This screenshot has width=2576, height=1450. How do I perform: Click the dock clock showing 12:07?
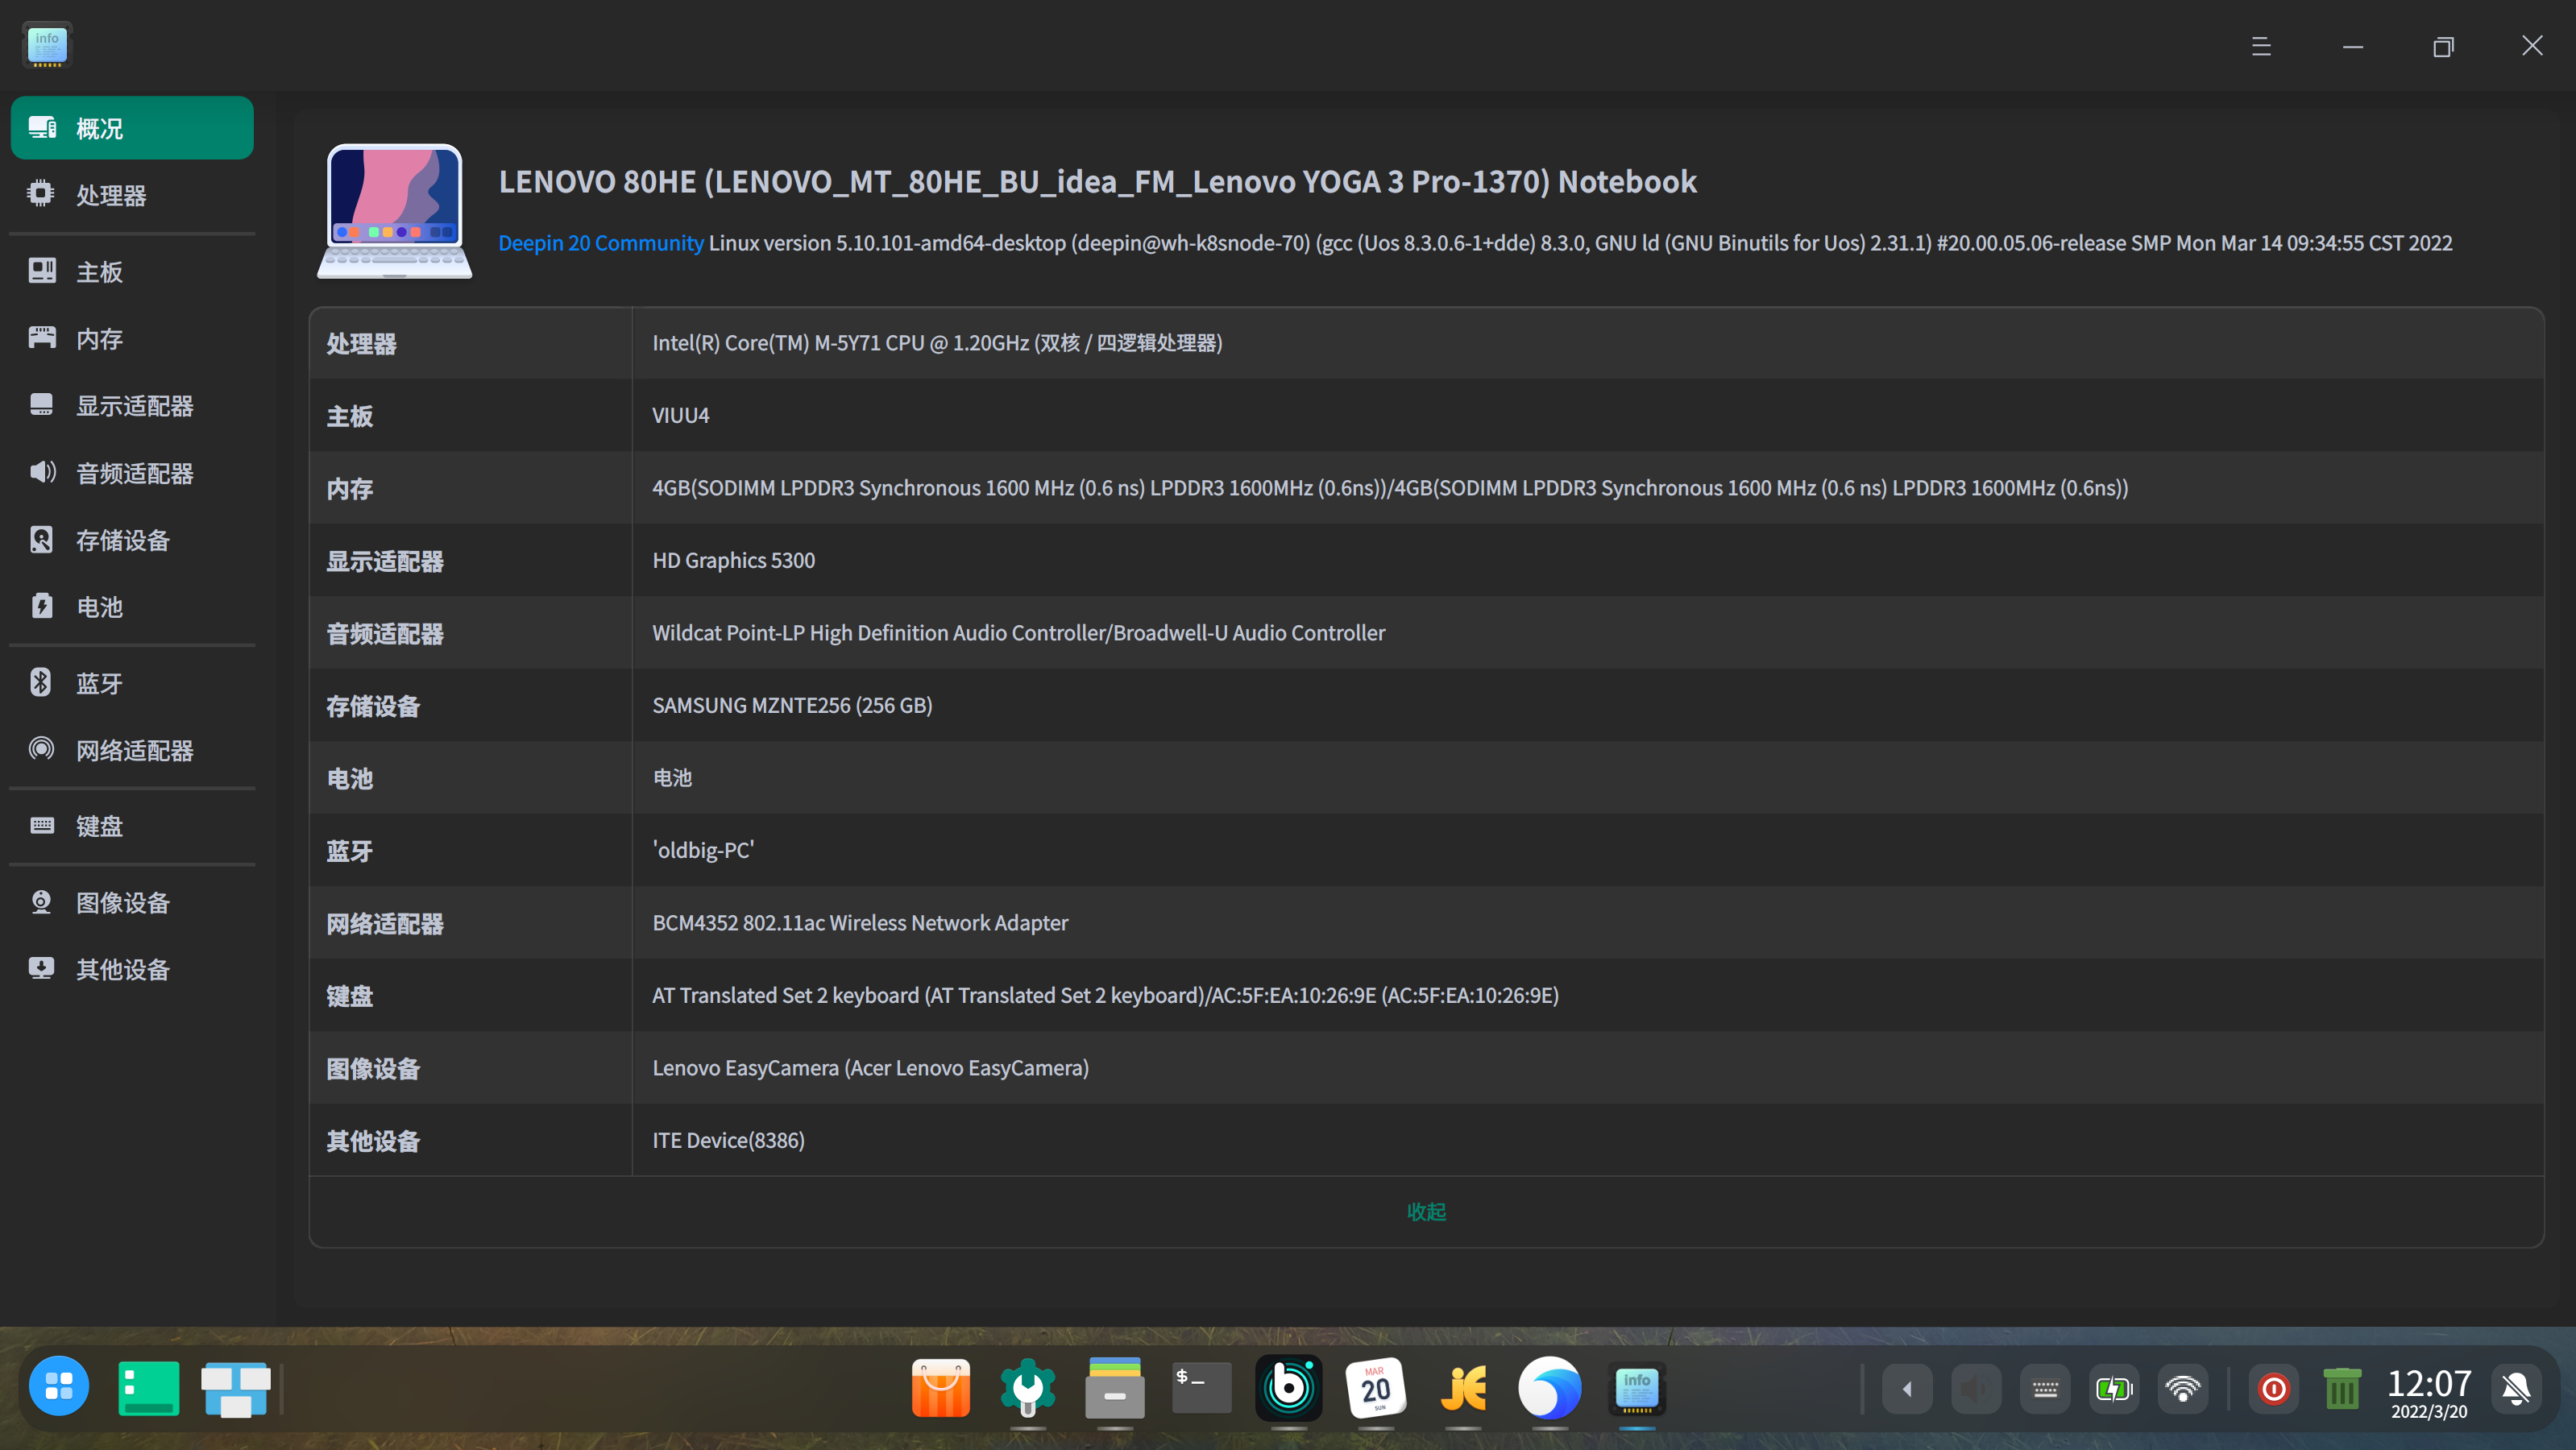[x=2428, y=1390]
